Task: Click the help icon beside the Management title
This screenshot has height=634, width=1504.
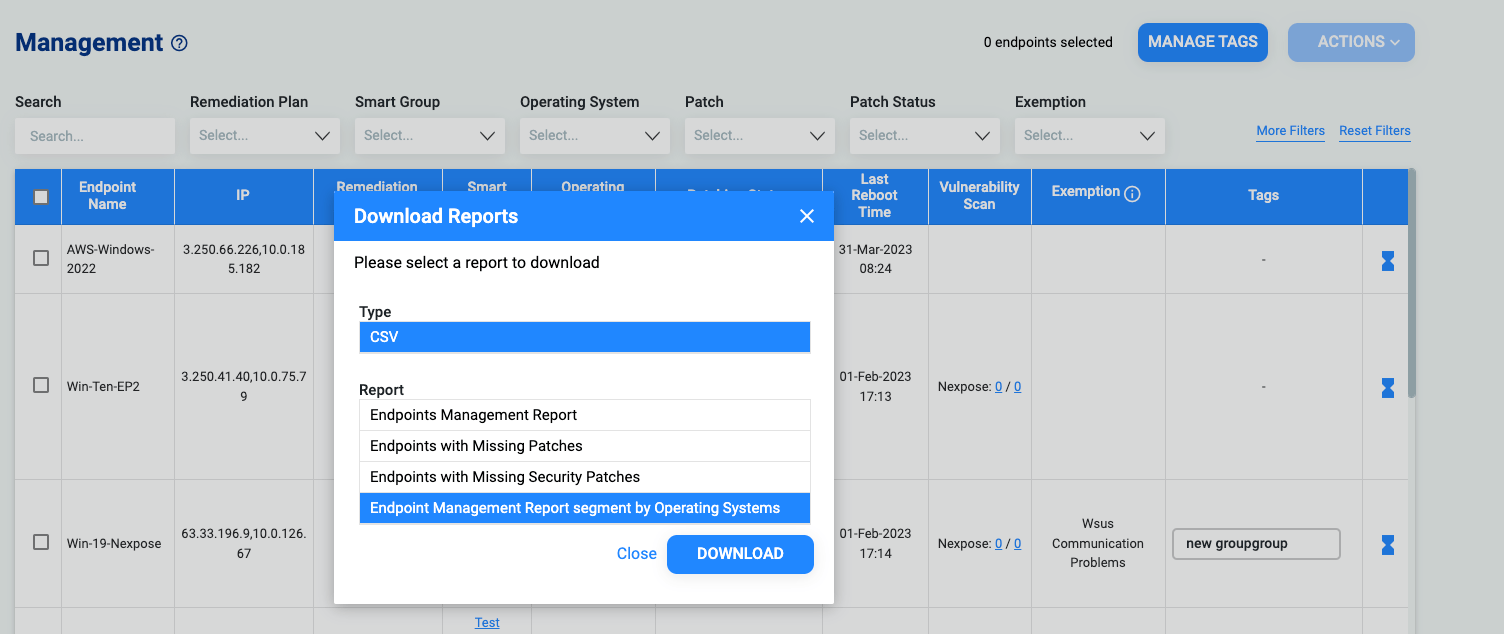Action: point(180,43)
